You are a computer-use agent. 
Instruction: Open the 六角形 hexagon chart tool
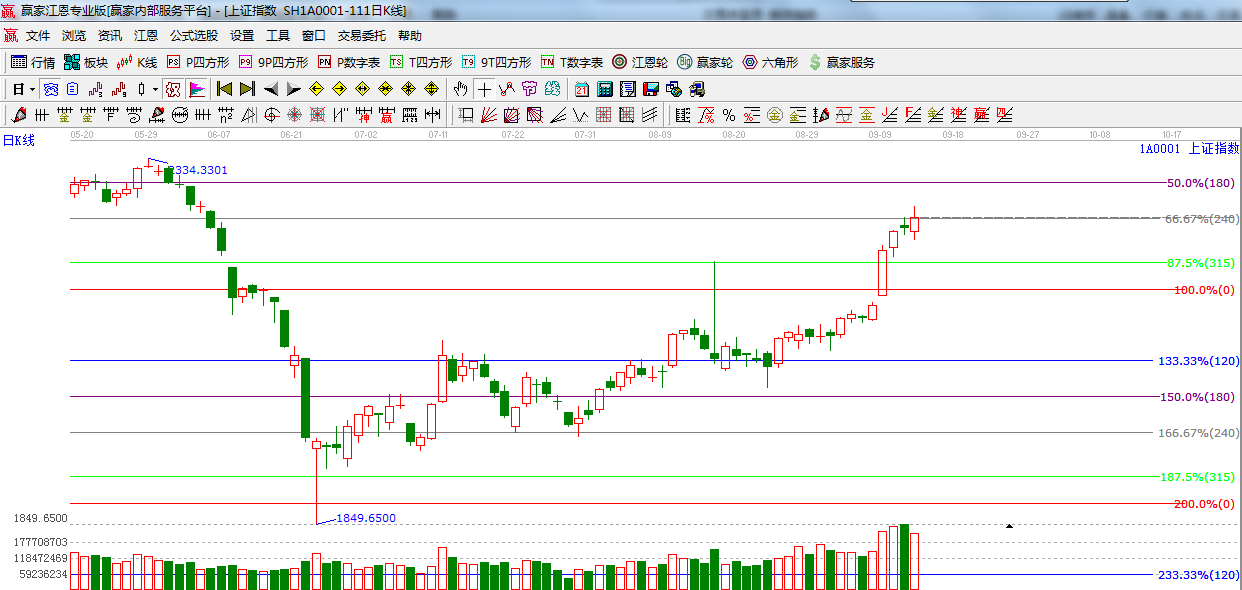click(770, 62)
